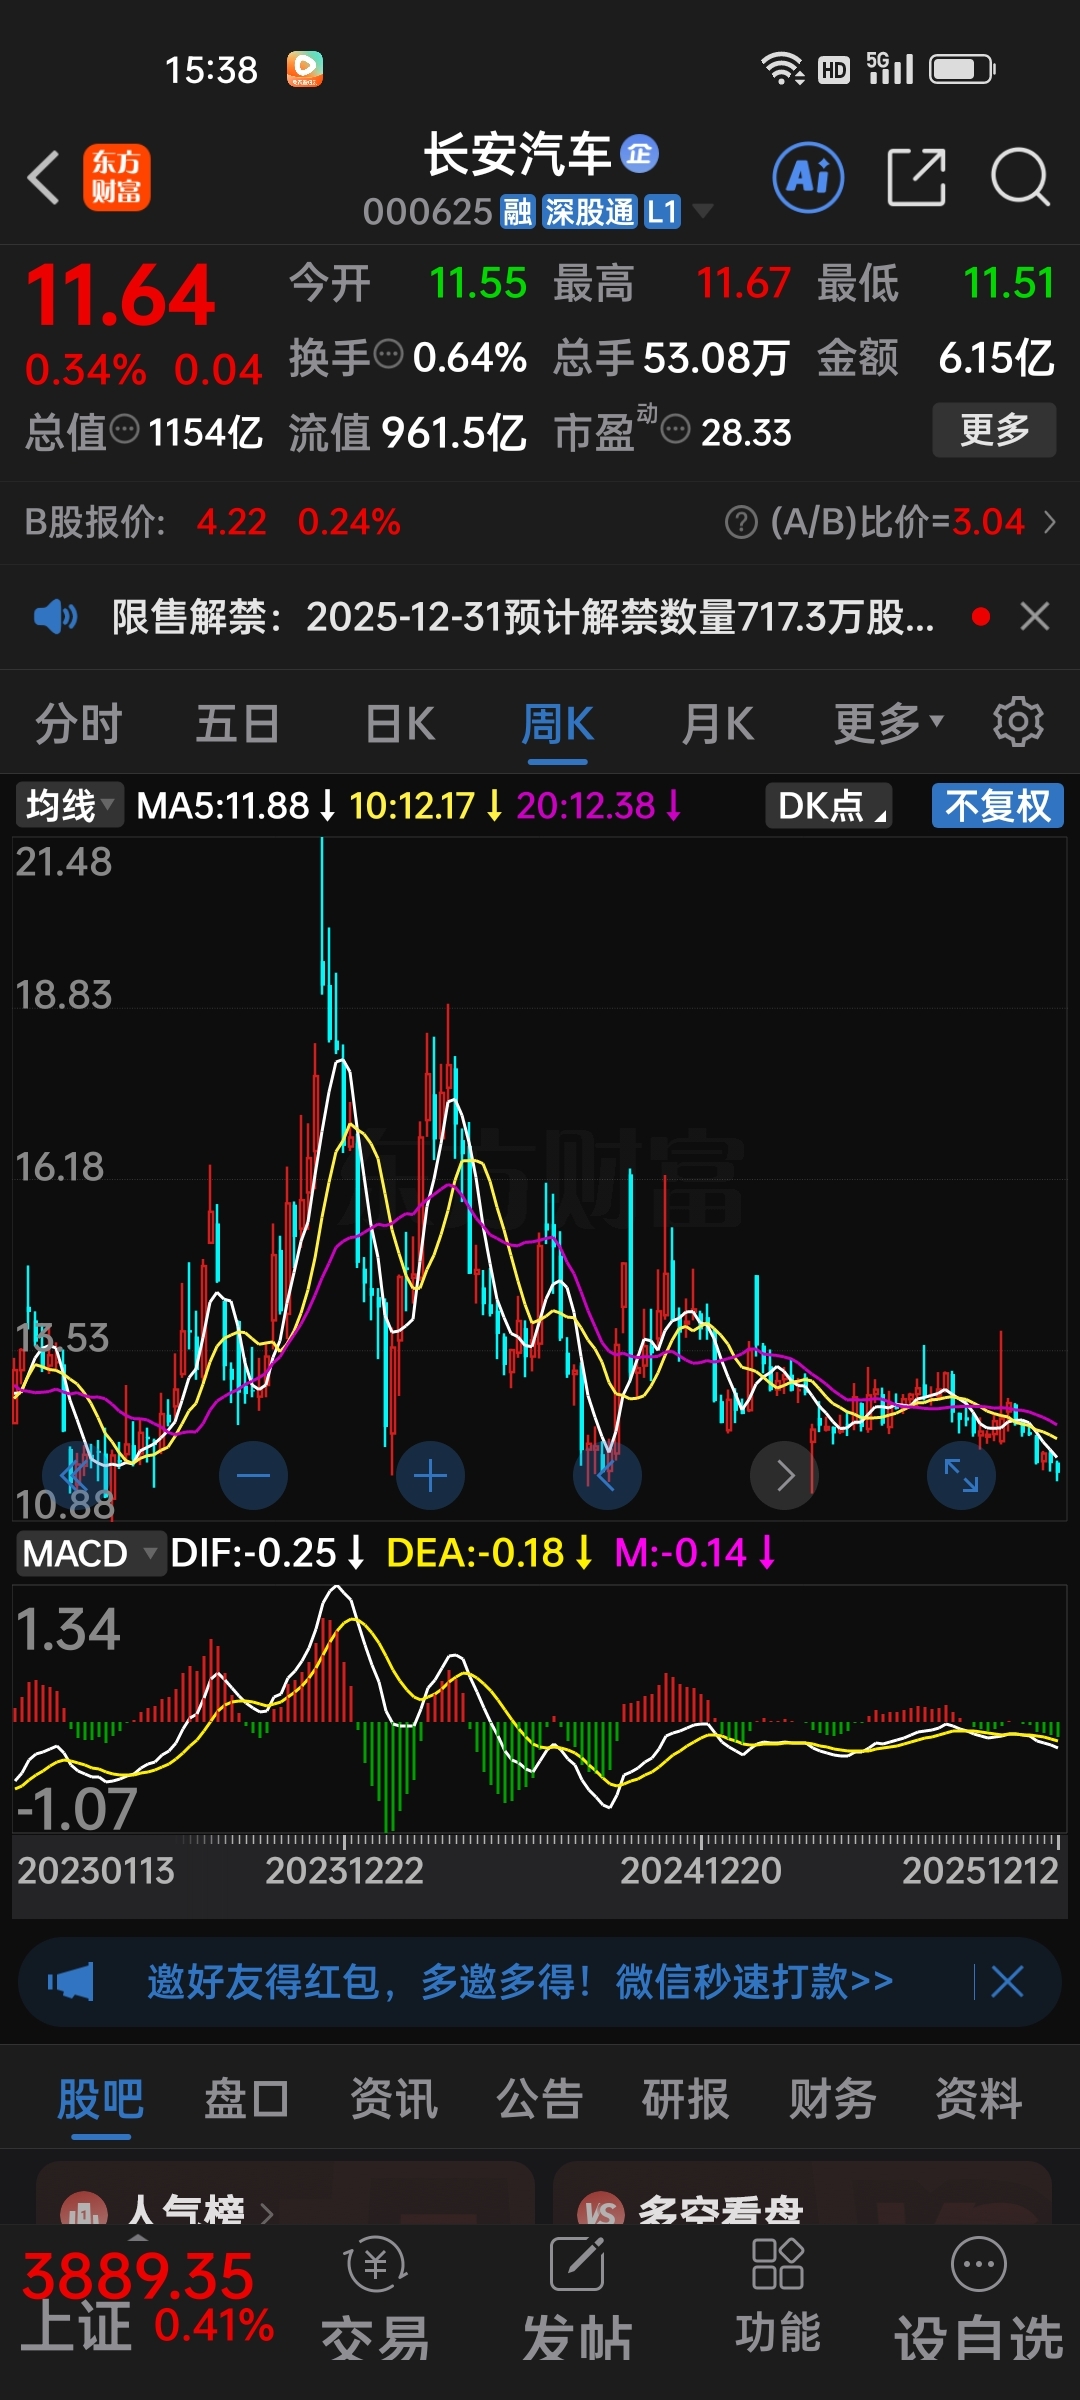This screenshot has height=2400, width=1080.
Task: Open the 资料 tab
Action: pos(979,2098)
